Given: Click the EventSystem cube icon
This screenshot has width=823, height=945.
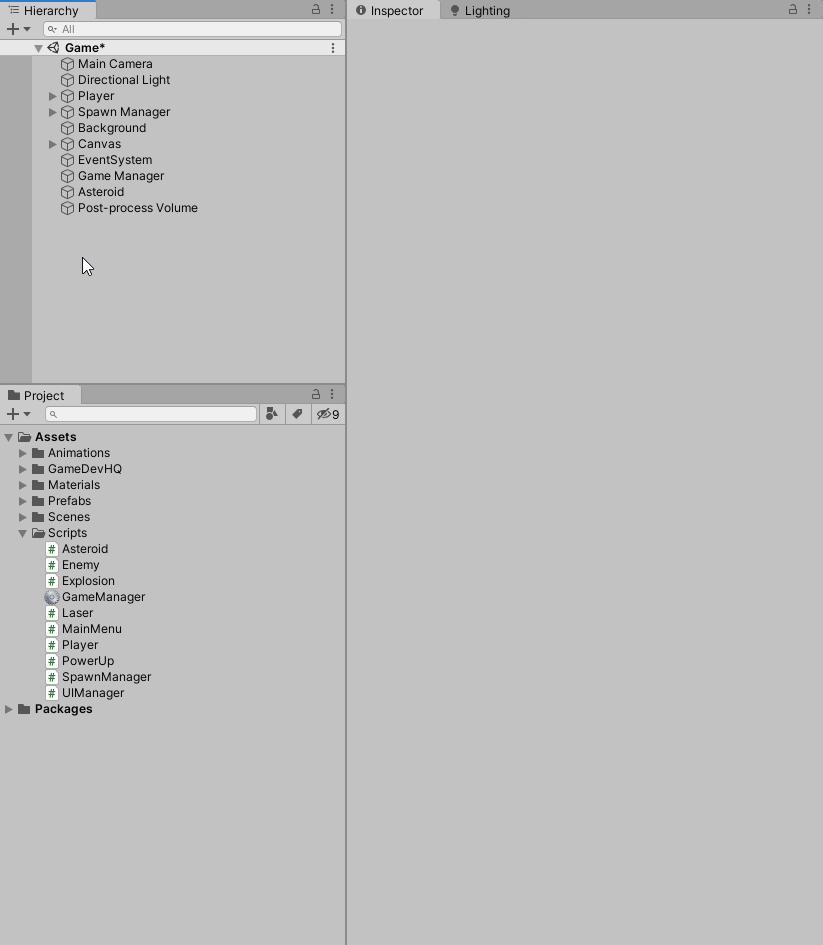Looking at the screenshot, I should [67, 160].
